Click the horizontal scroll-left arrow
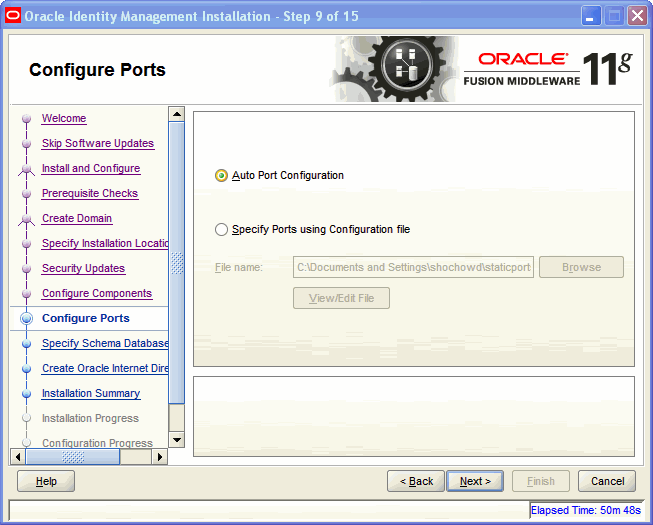Screen dimensions: 653x525 [x=17, y=457]
